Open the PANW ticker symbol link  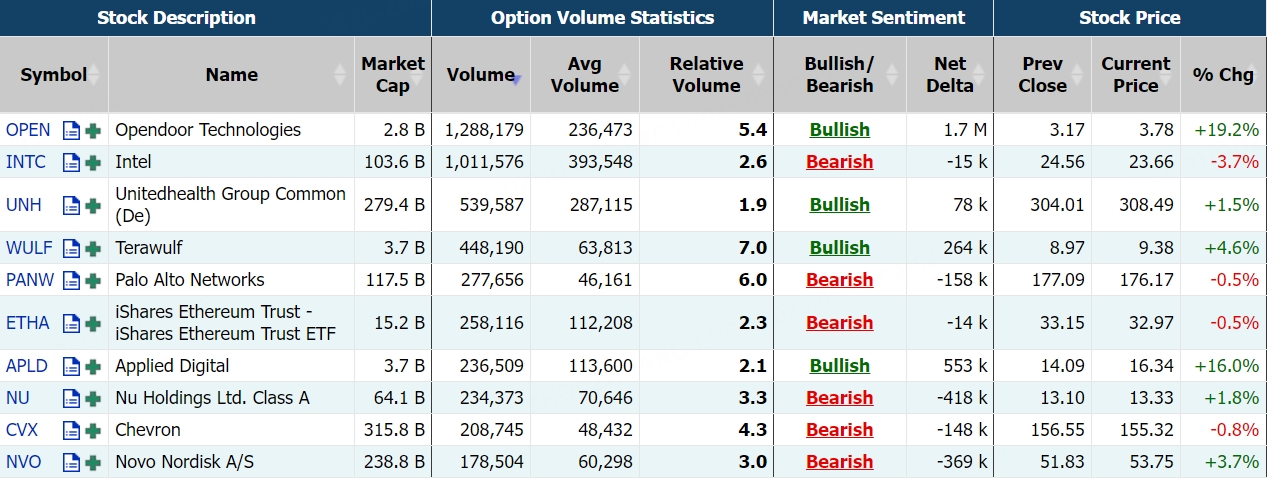click(30, 280)
